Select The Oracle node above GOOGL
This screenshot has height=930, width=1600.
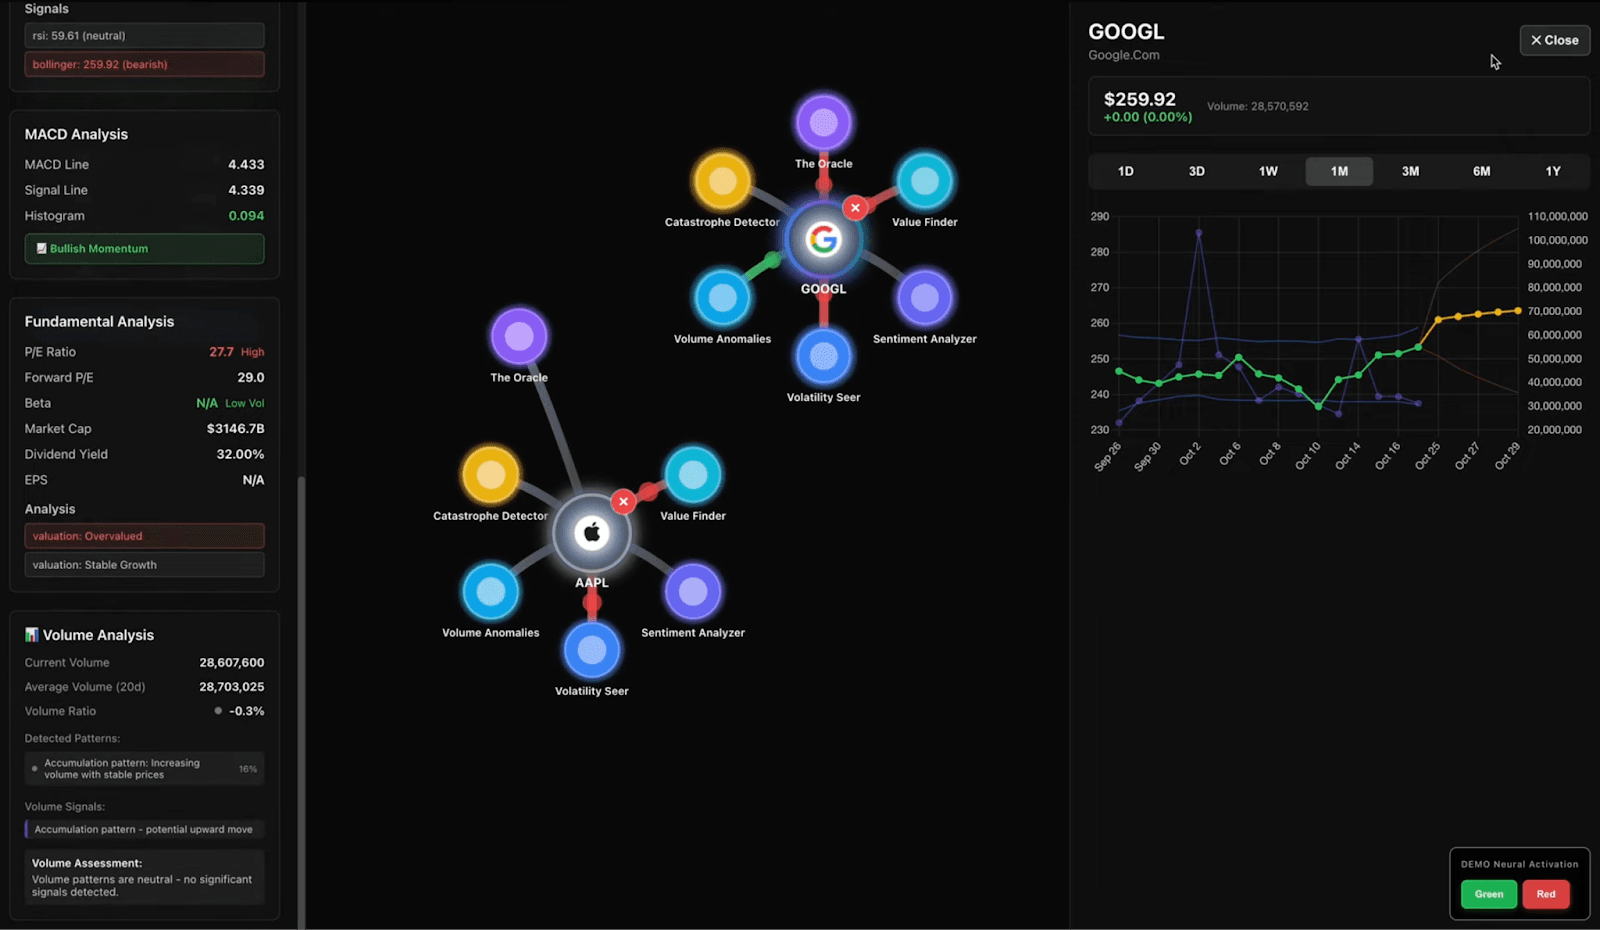coord(823,121)
